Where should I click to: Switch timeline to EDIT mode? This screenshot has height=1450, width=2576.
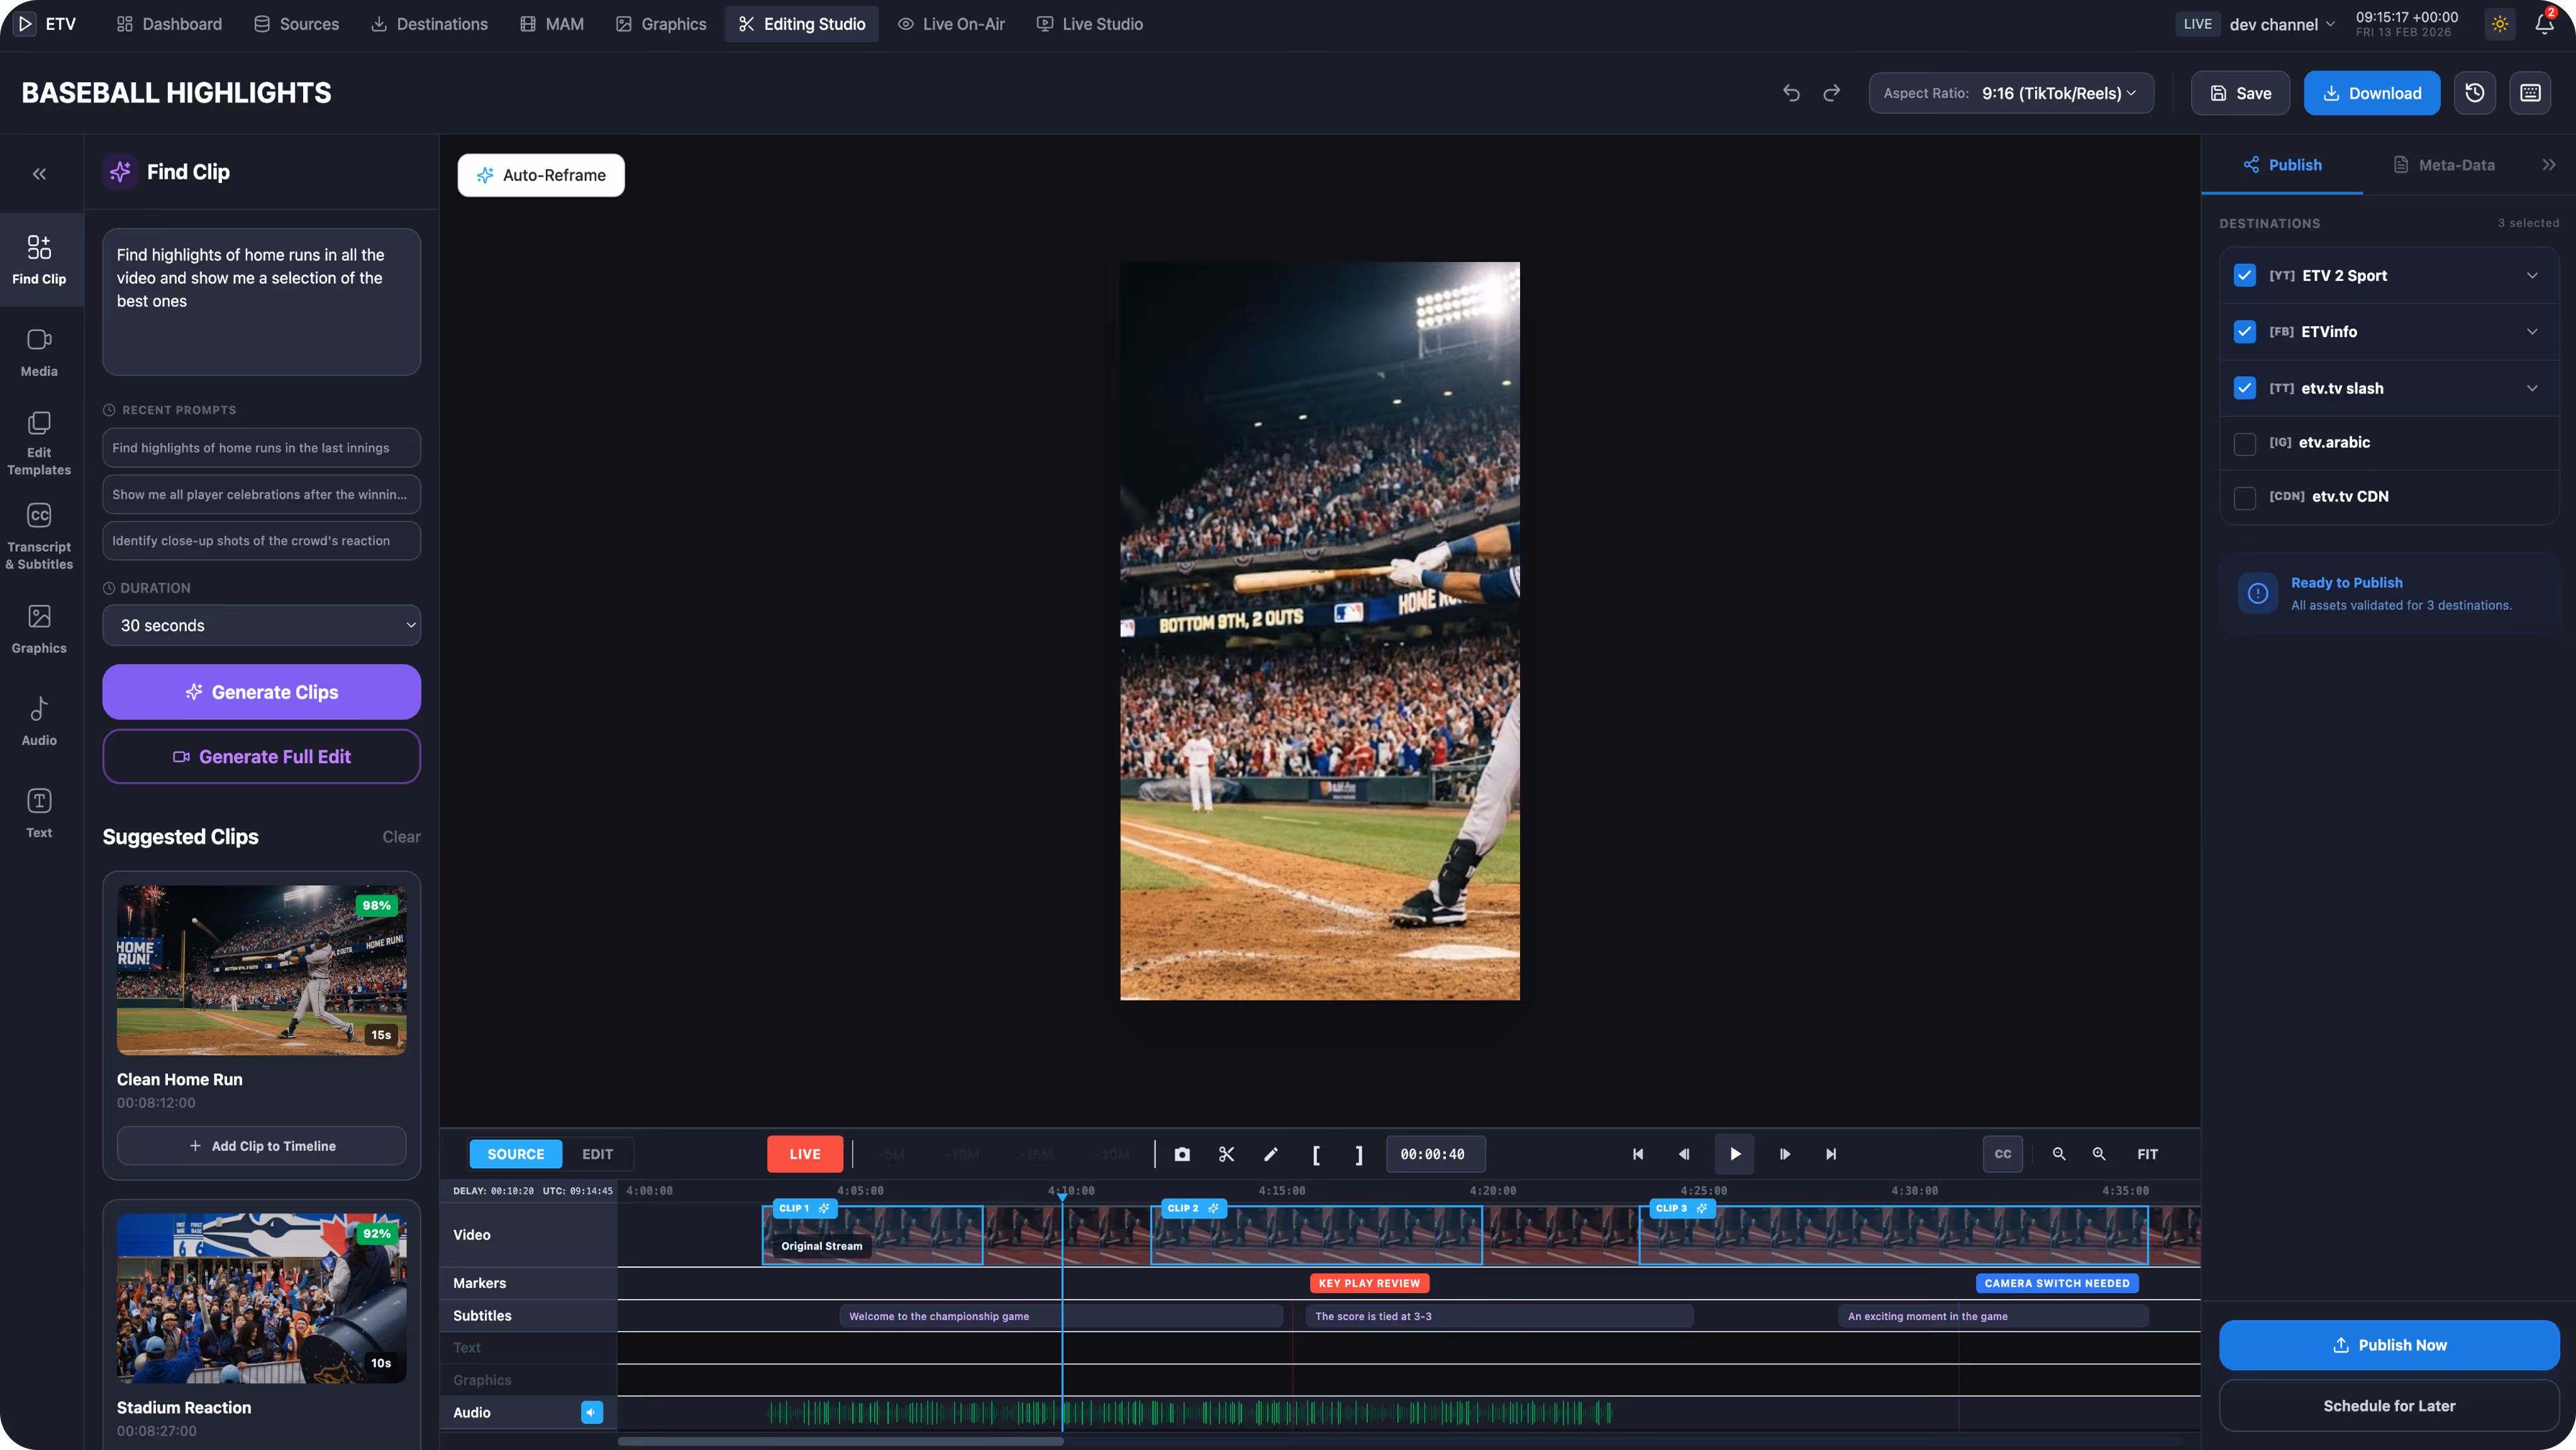(x=597, y=1154)
